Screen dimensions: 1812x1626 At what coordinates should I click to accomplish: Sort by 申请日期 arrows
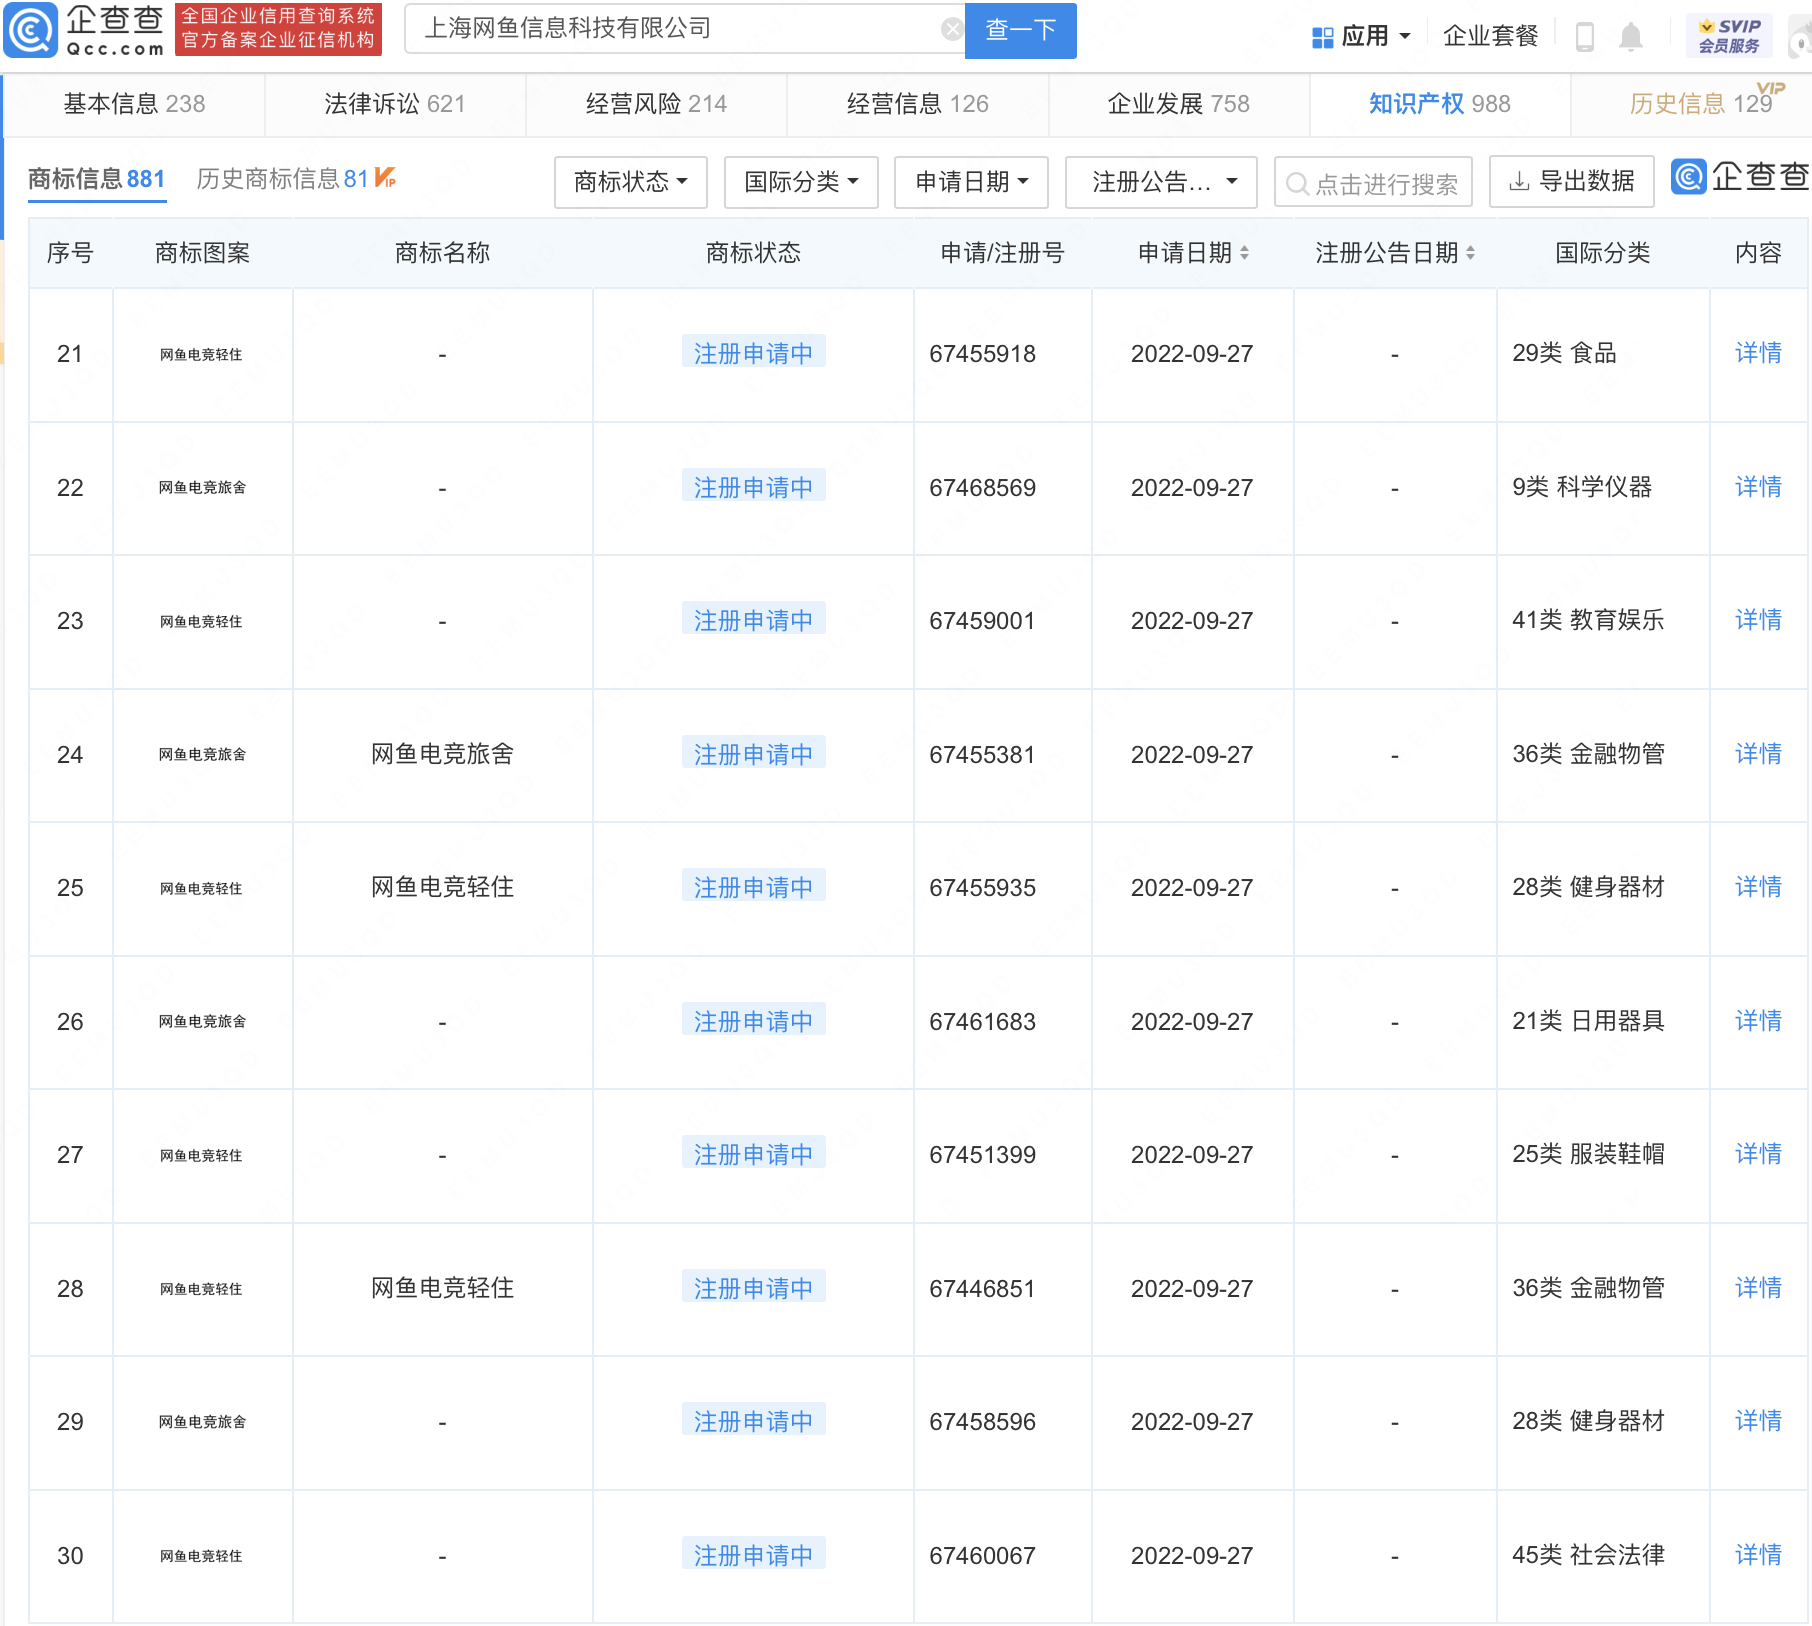click(1244, 253)
